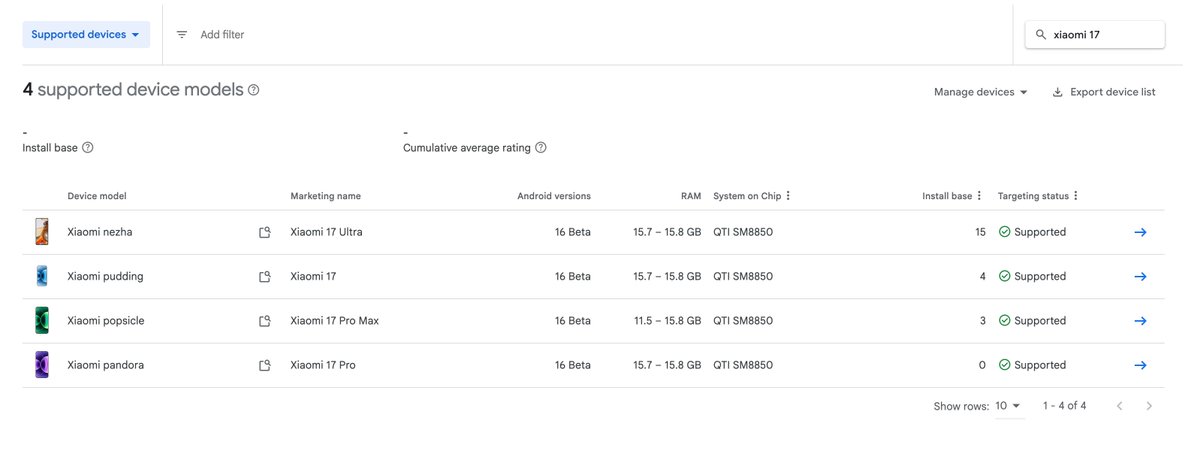Expand the Manage devices dropdown
Viewport: 1200px width, 460px height.
pyautogui.click(x=981, y=92)
